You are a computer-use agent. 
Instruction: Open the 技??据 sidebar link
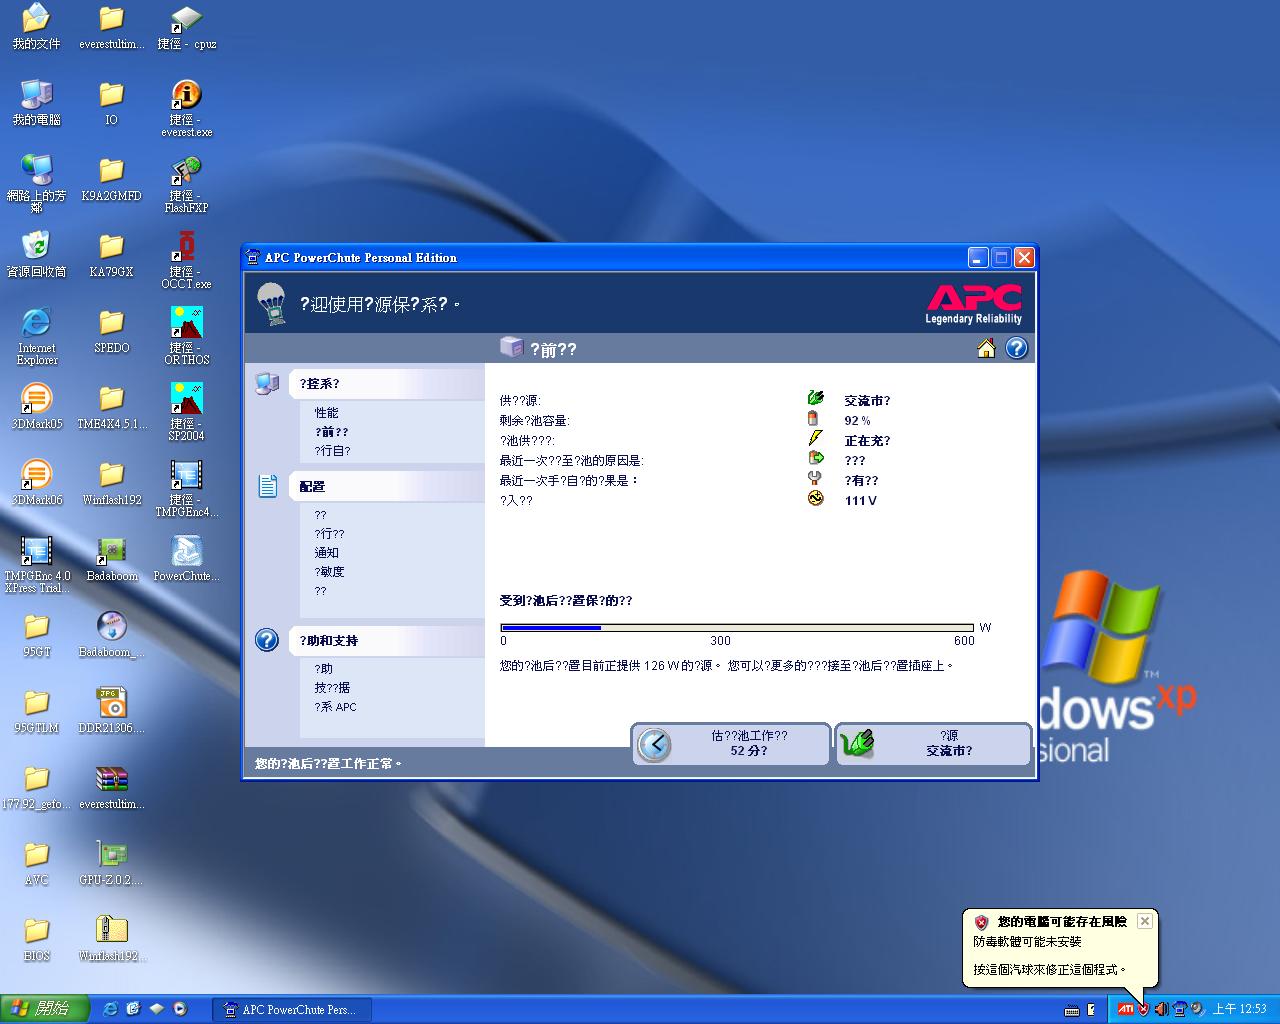(332, 688)
